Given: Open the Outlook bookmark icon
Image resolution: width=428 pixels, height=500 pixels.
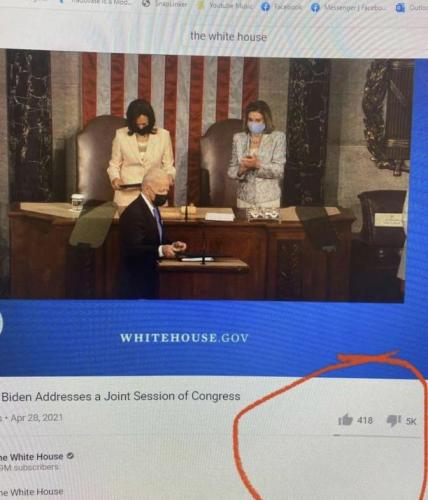Looking at the screenshot, I should [x=400, y=8].
